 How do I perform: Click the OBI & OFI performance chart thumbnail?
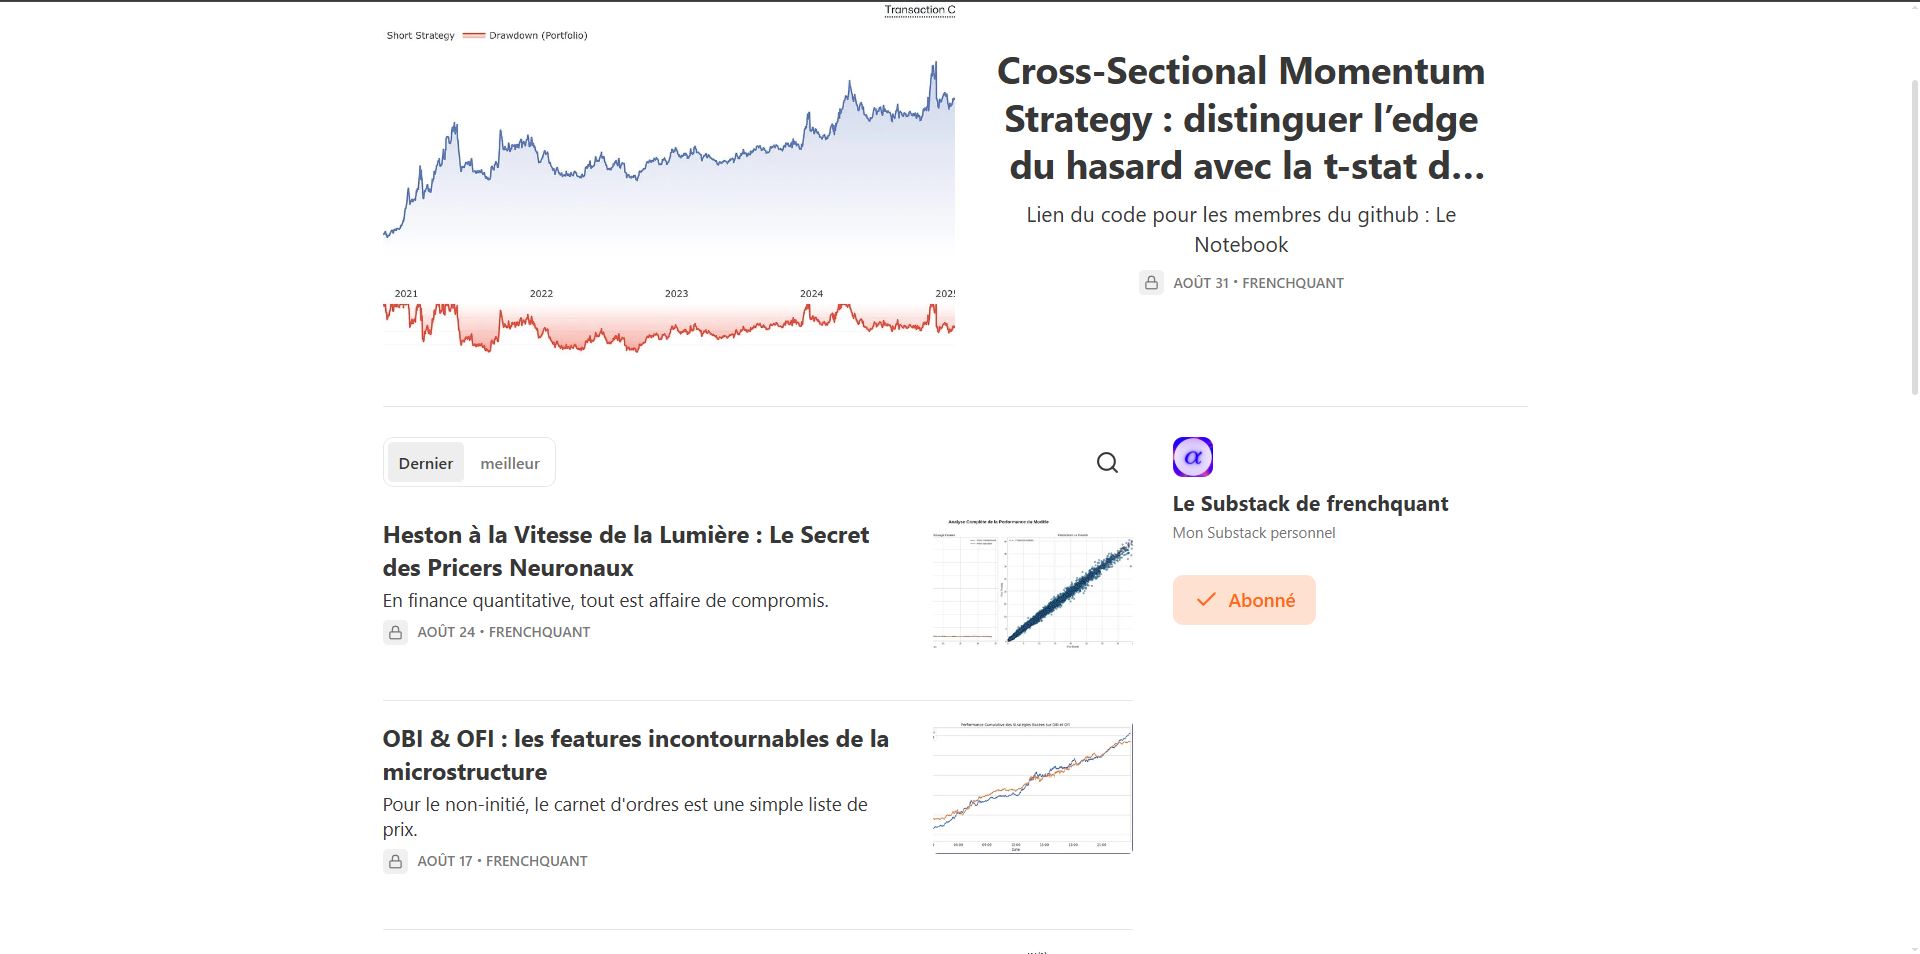(x=1032, y=788)
